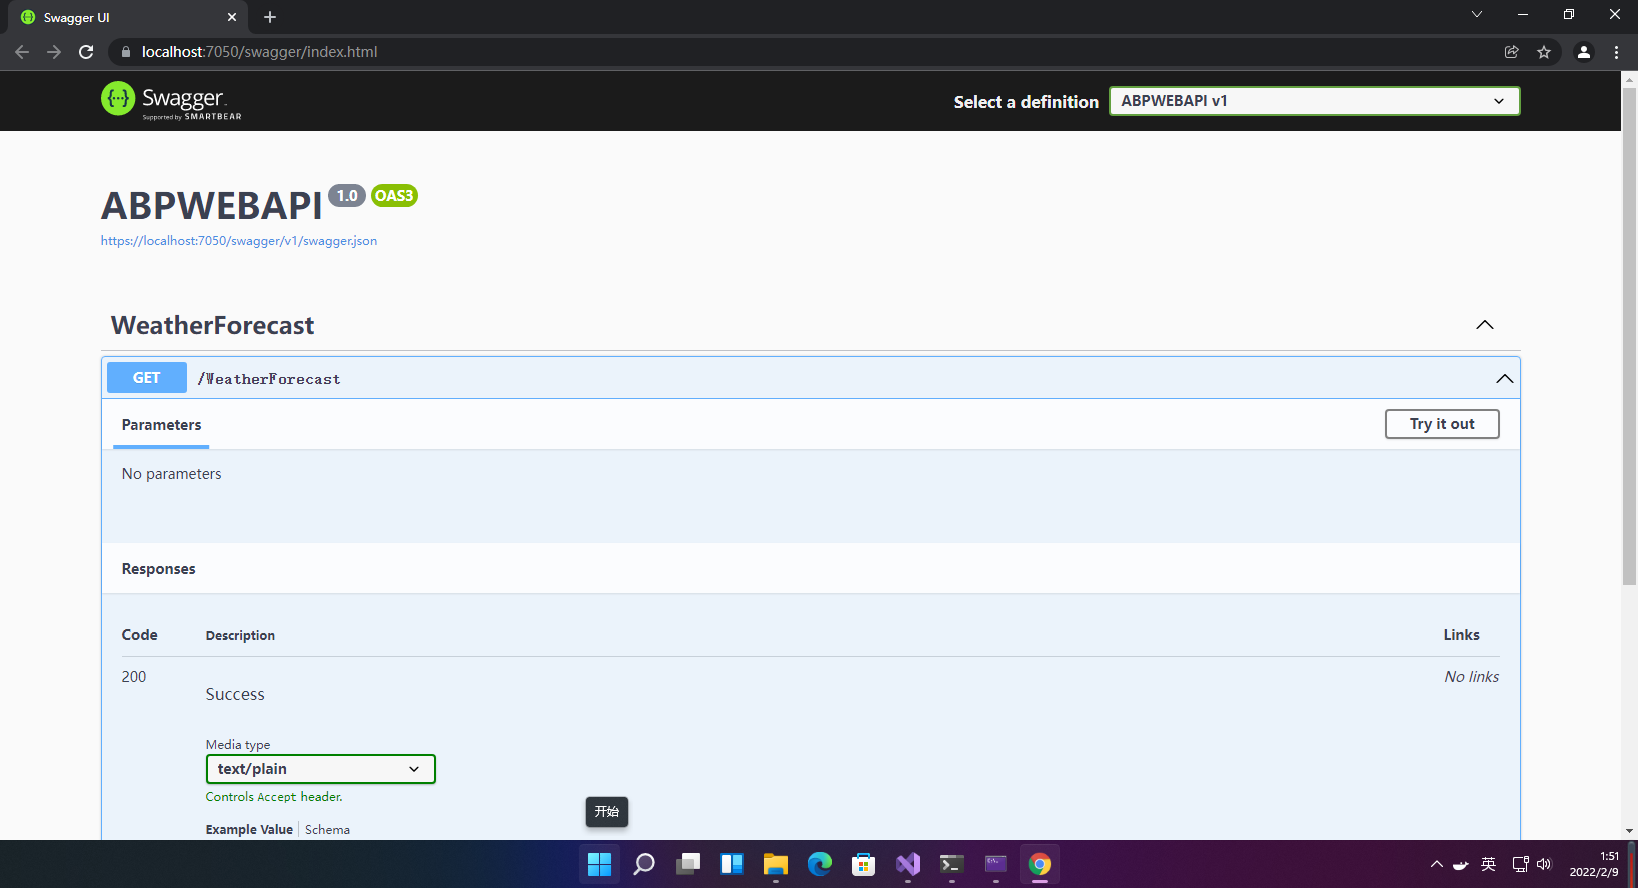Go back in browser history
The width and height of the screenshot is (1638, 888).
(x=22, y=52)
